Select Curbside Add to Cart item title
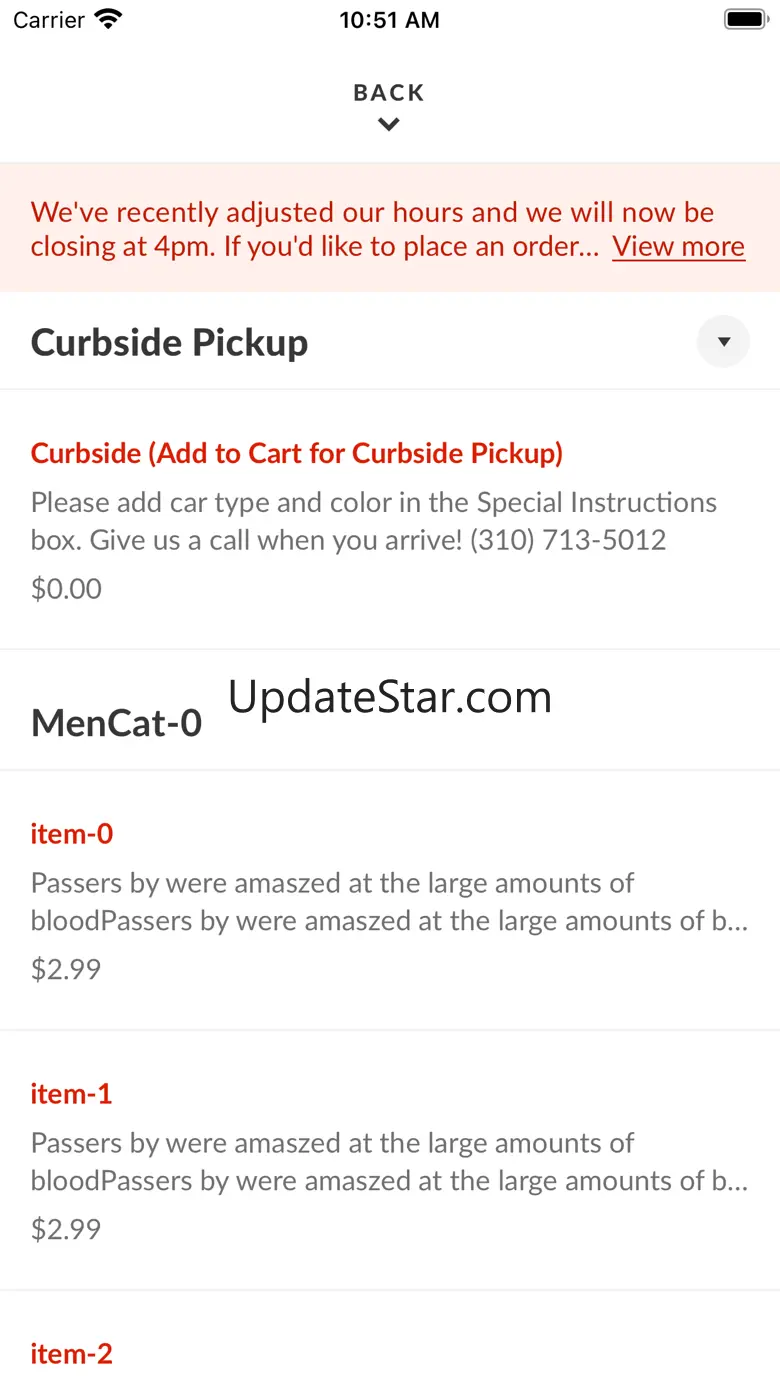Viewport: 780px width, 1387px height. 297,453
